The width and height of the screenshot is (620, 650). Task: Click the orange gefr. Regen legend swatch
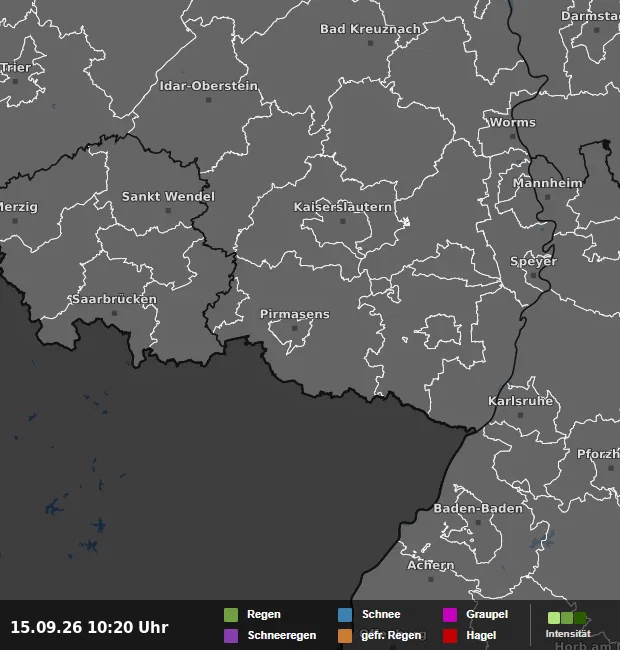tap(345, 635)
